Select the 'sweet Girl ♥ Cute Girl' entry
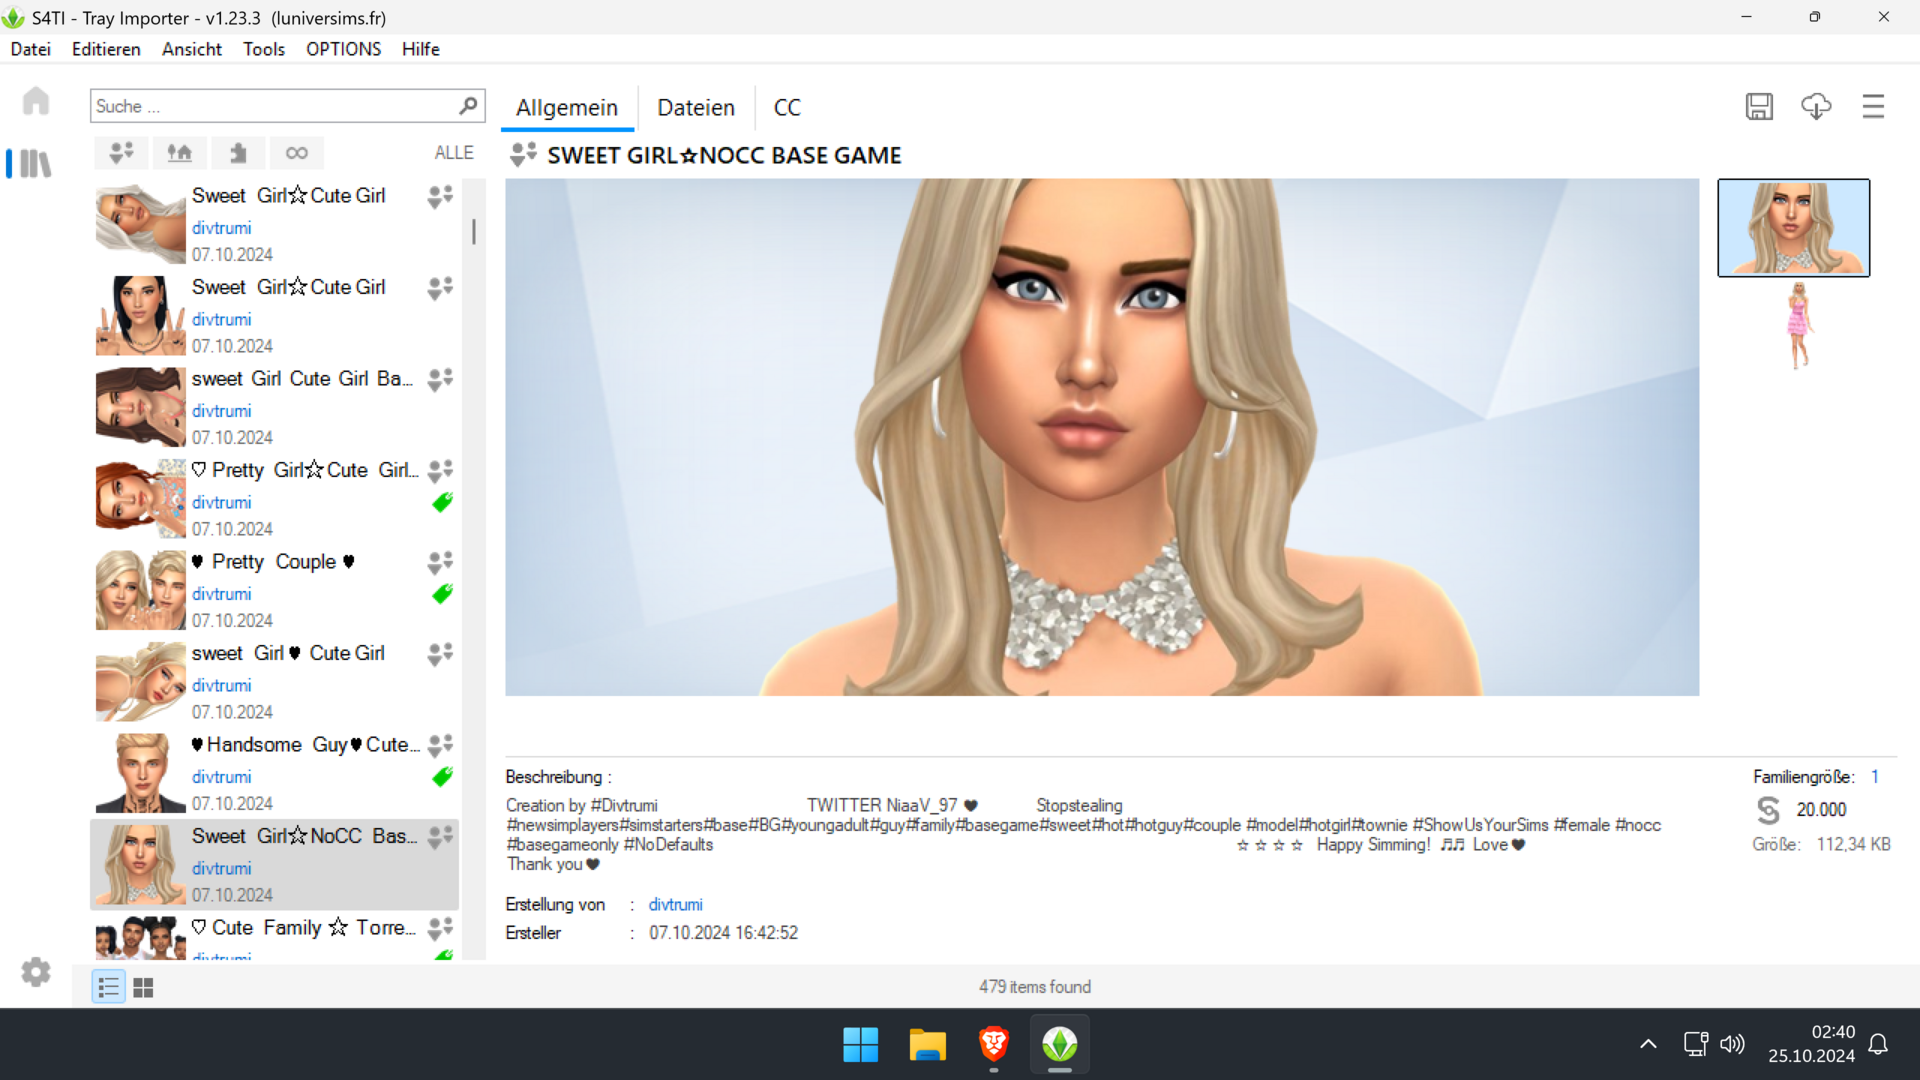This screenshot has height=1080, width=1920. coord(276,682)
